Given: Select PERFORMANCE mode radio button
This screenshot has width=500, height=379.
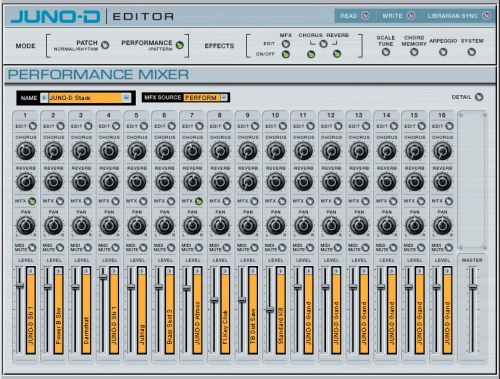Looking at the screenshot, I should [x=180, y=45].
